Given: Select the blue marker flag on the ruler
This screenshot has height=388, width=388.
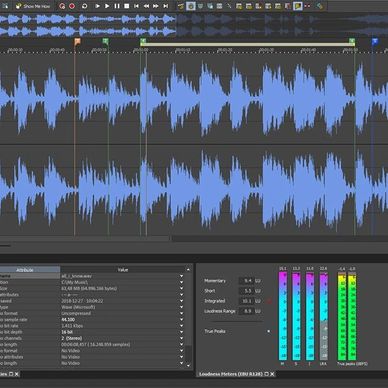Looking at the screenshot, I should 375,41.
